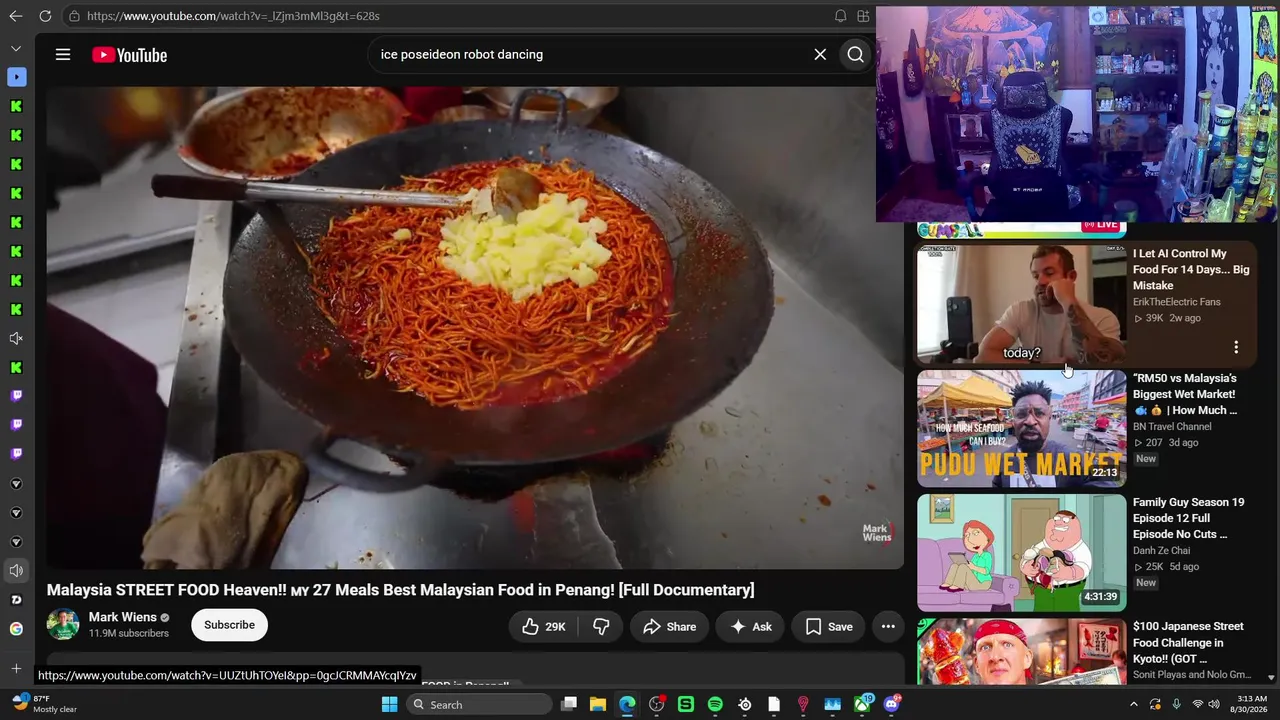Viewport: 1280px width, 720px height.
Task: Visit the Danh Ze Chai channel
Action: (1162, 550)
